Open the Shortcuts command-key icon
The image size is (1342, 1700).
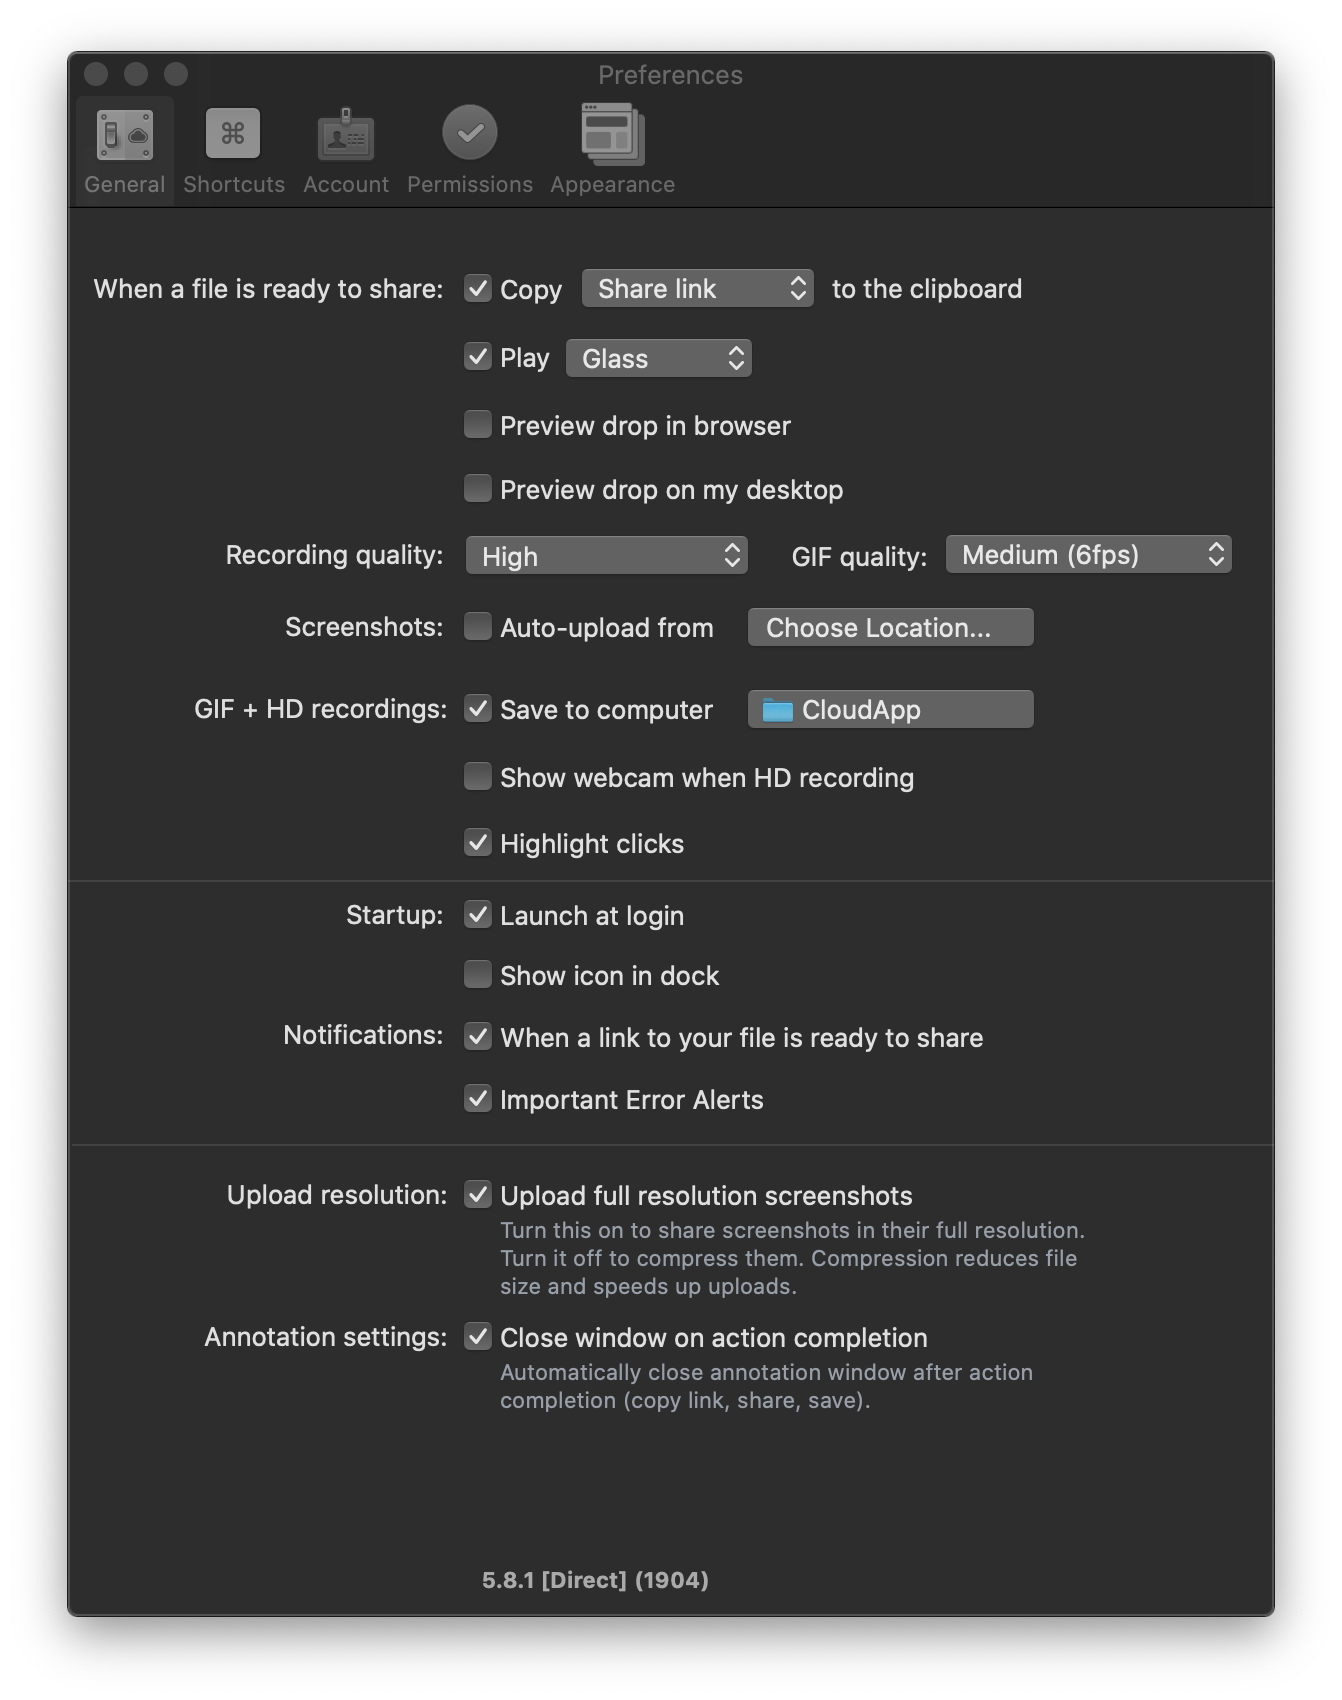pos(233,134)
